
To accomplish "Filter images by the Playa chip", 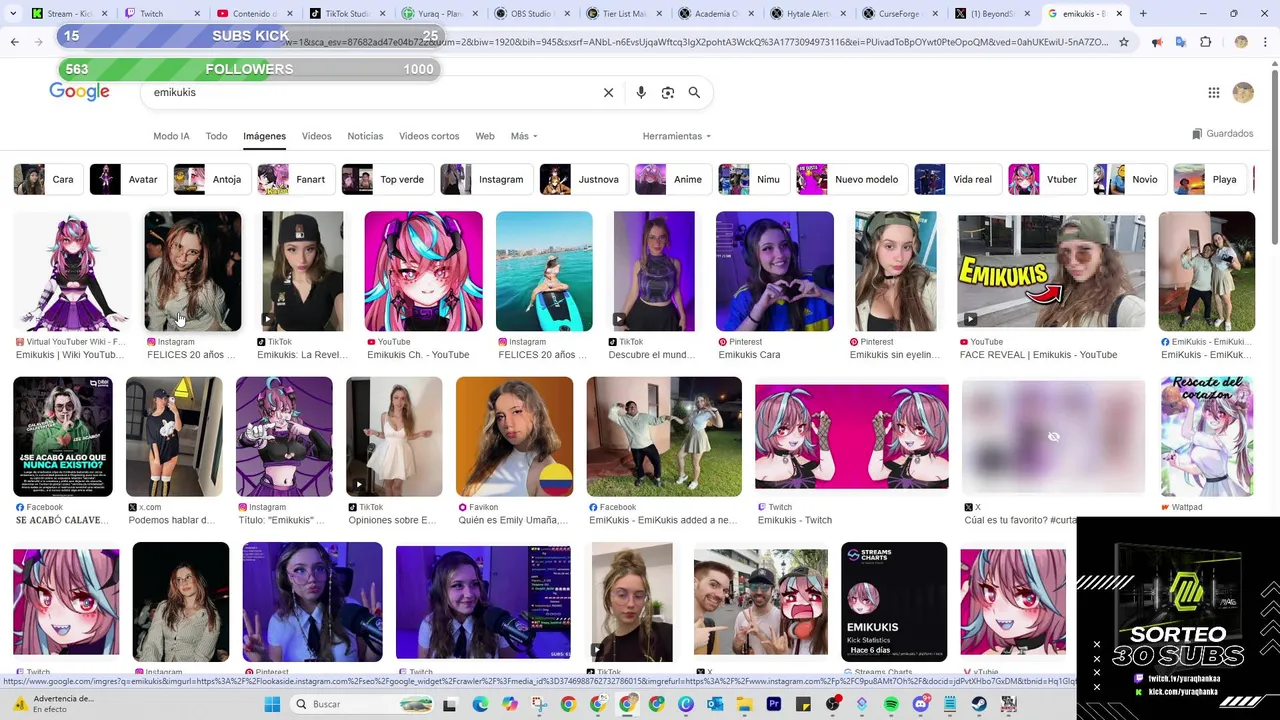I will (x=1208, y=179).
